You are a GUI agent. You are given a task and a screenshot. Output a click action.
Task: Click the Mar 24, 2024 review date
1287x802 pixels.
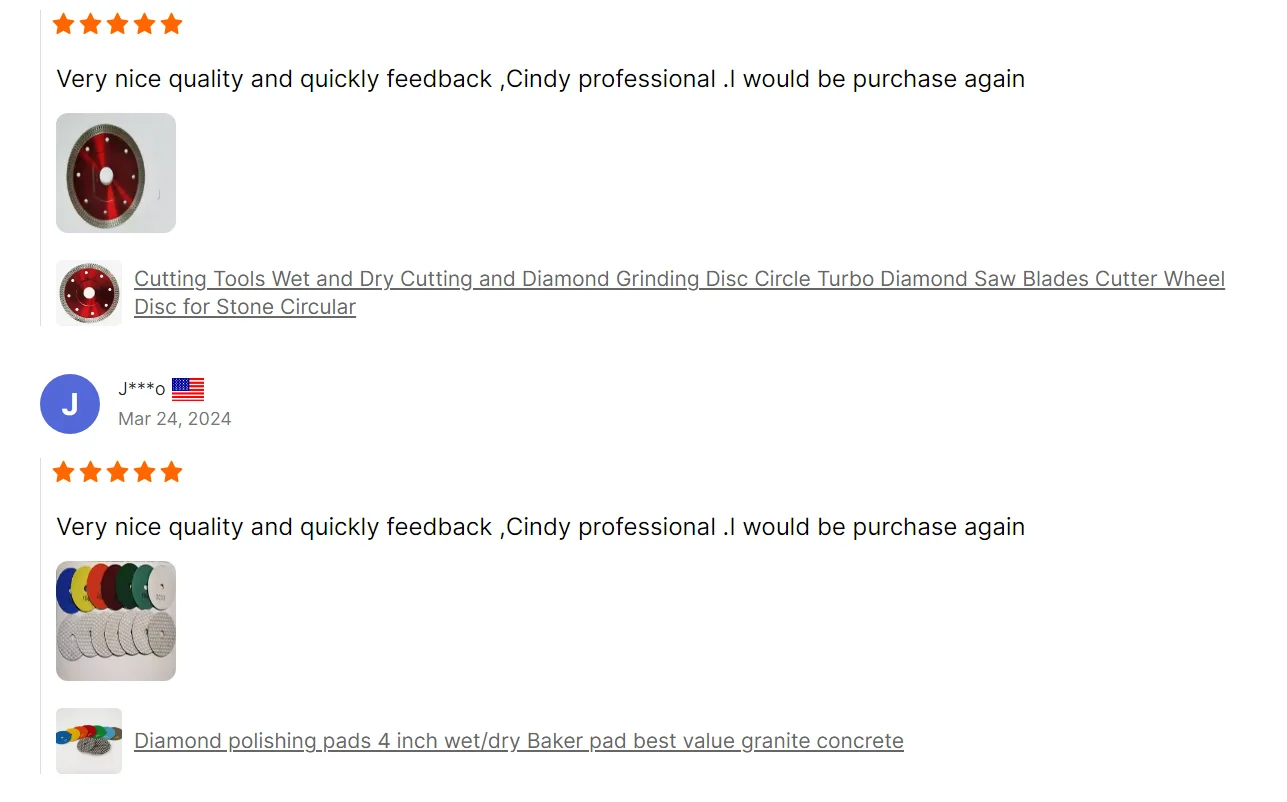pos(175,419)
